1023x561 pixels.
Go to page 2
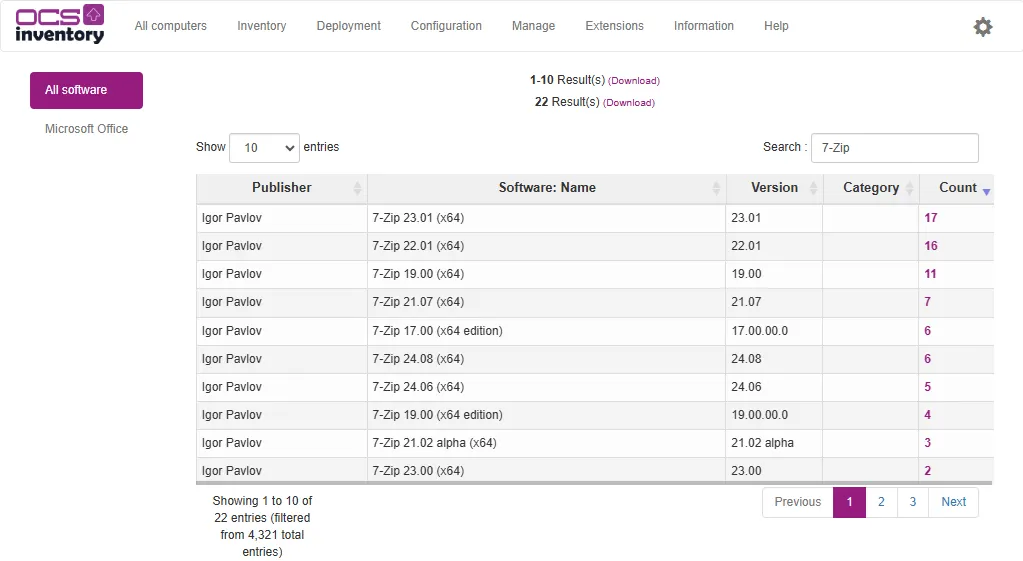coord(881,502)
